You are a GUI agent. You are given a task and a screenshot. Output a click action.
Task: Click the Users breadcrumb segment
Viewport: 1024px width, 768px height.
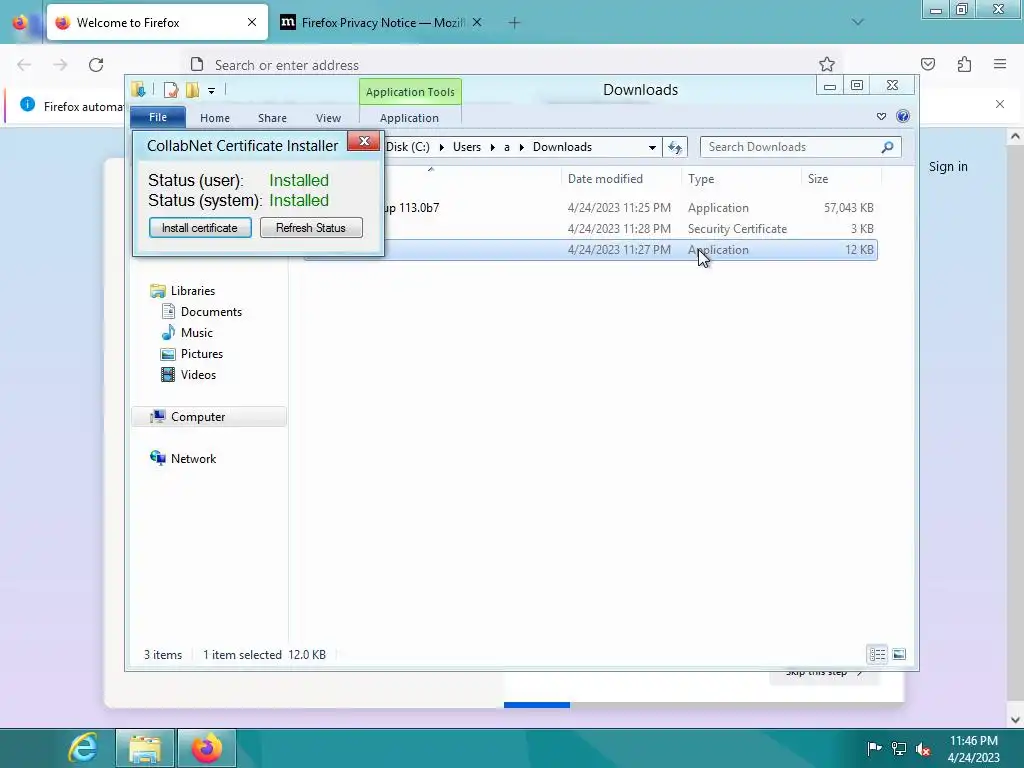point(467,147)
